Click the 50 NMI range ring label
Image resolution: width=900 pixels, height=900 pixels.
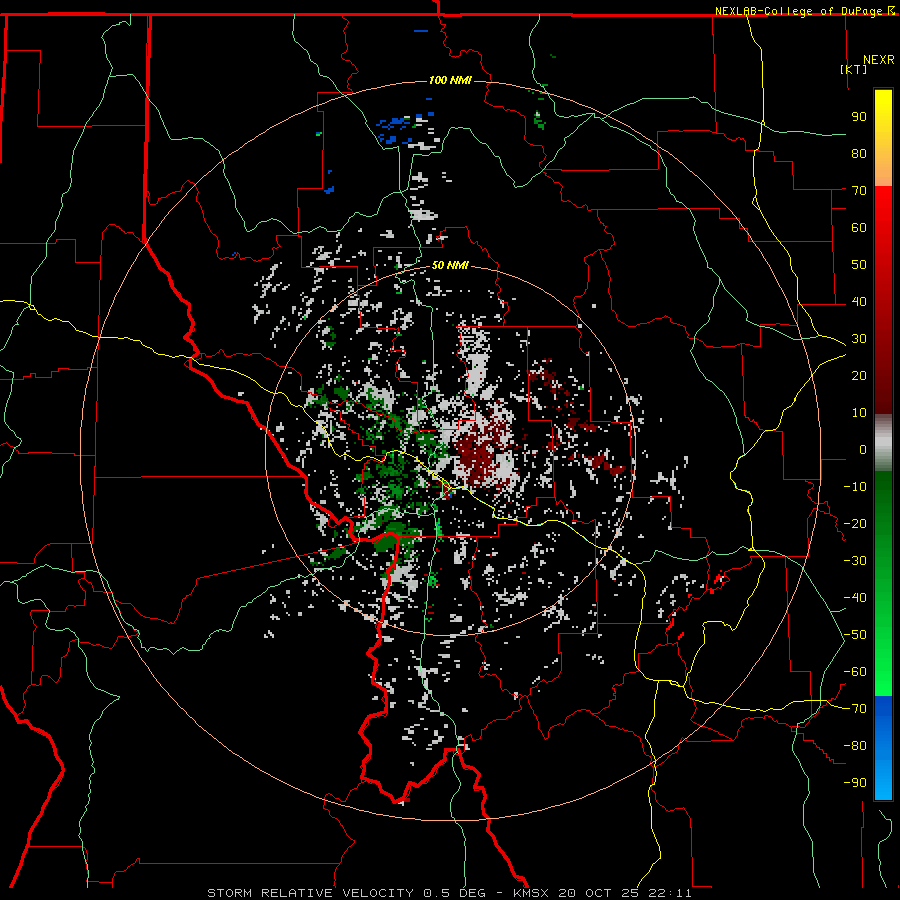coord(450,265)
